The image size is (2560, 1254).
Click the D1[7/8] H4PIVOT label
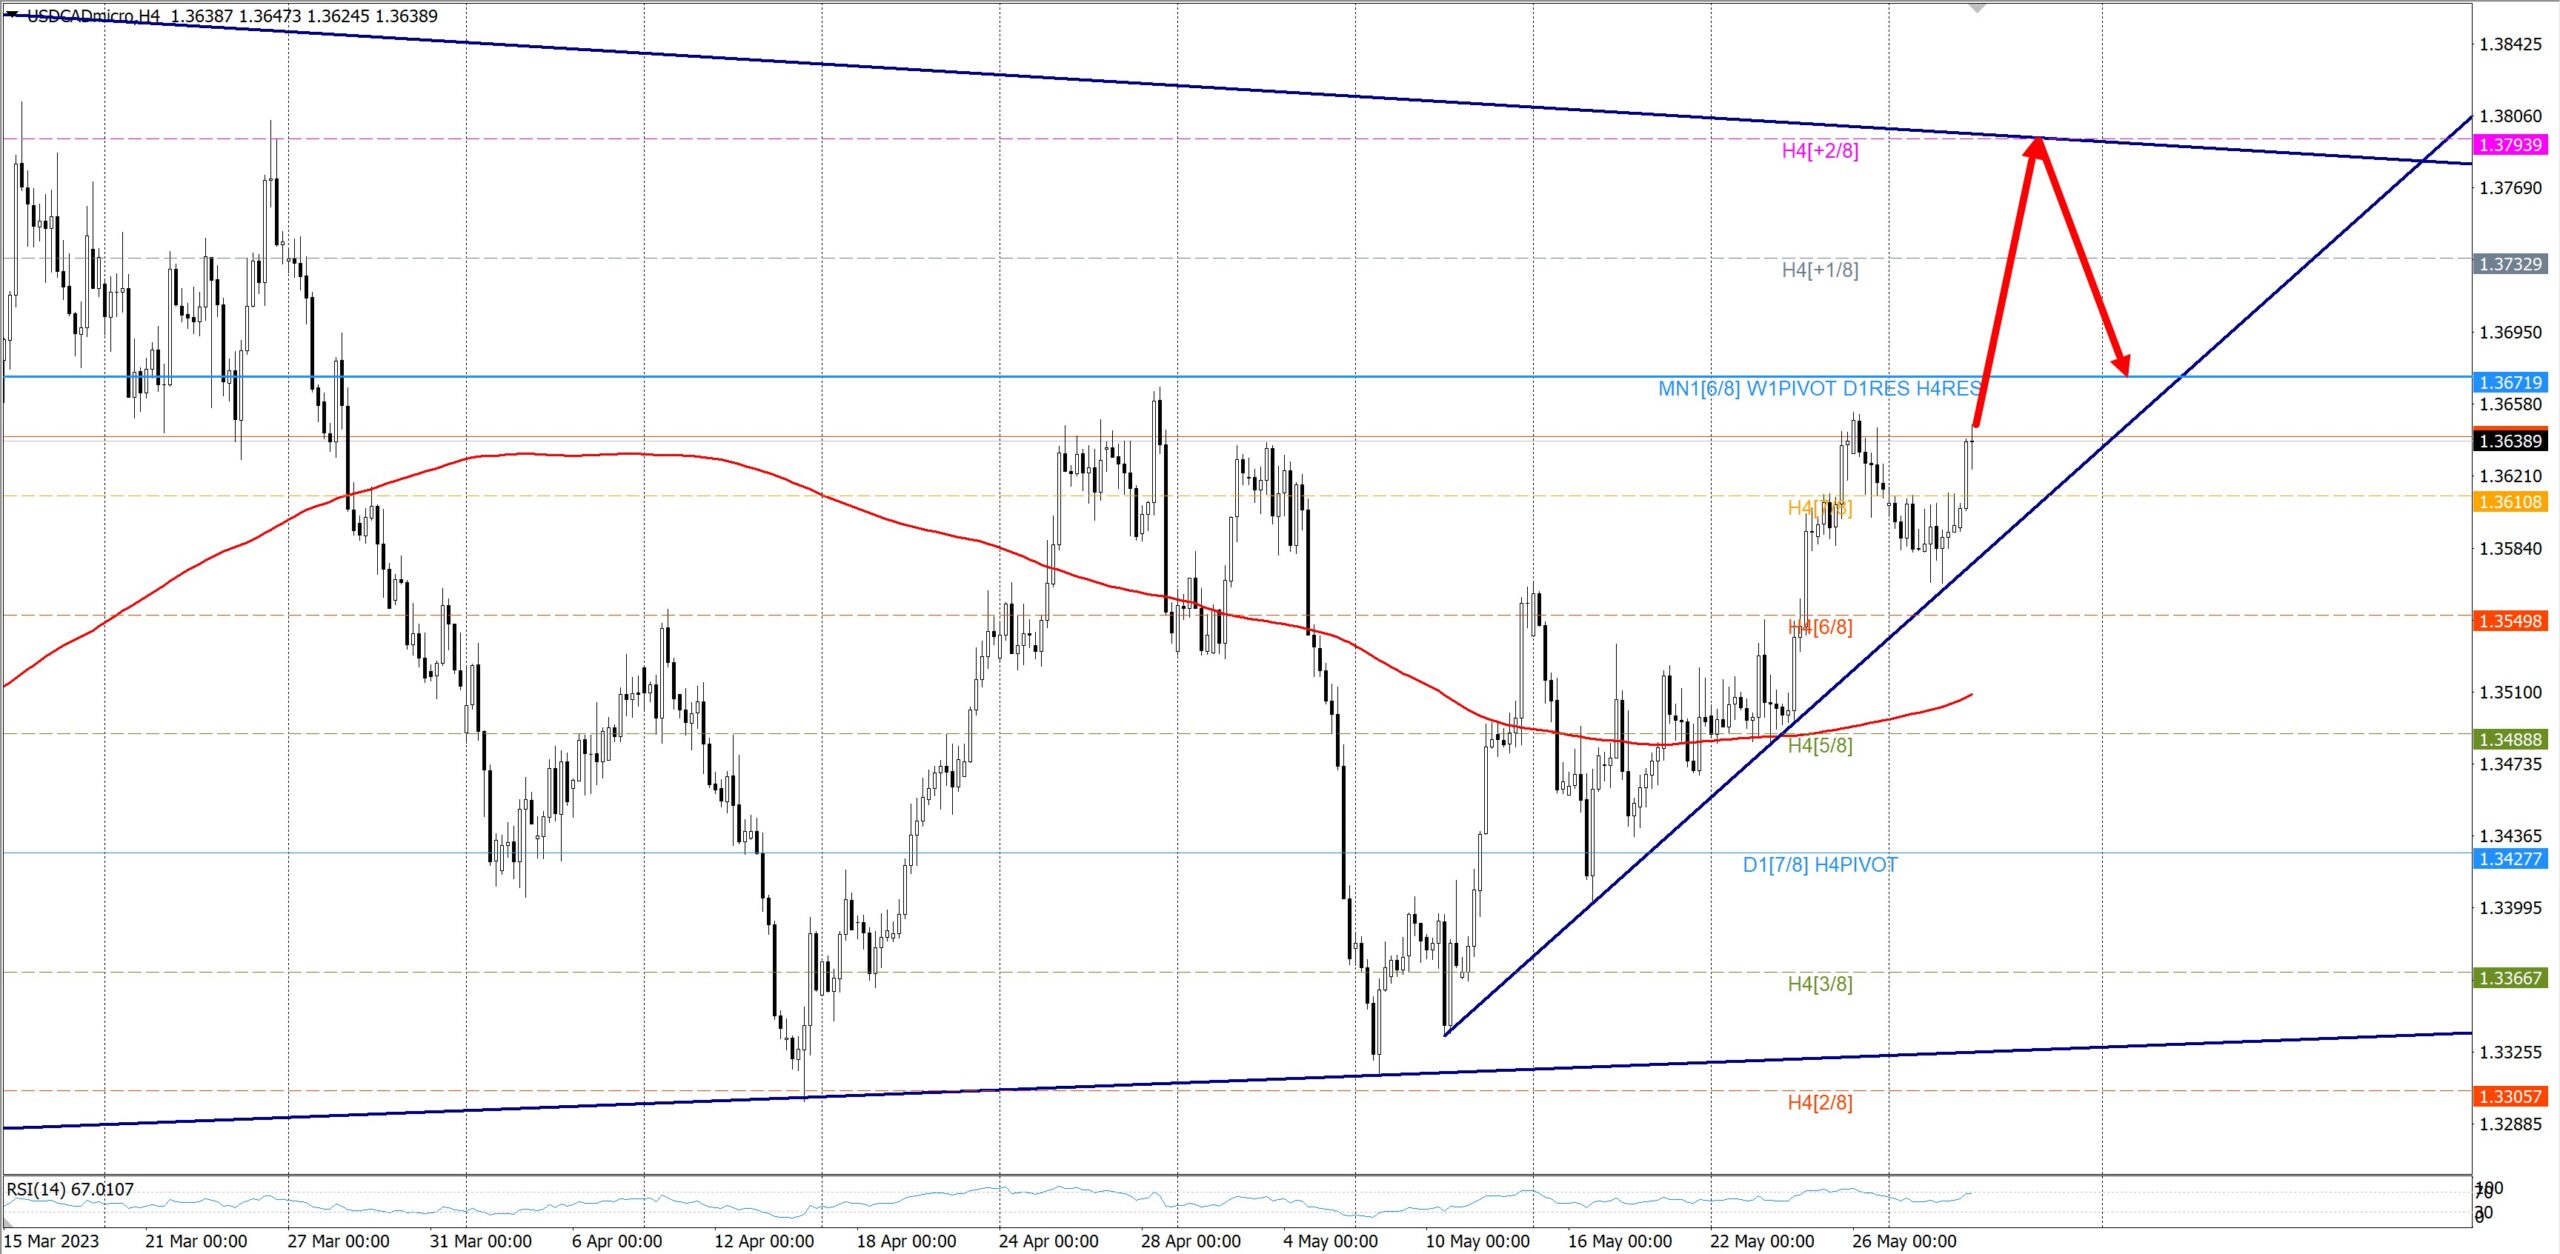tap(1819, 865)
